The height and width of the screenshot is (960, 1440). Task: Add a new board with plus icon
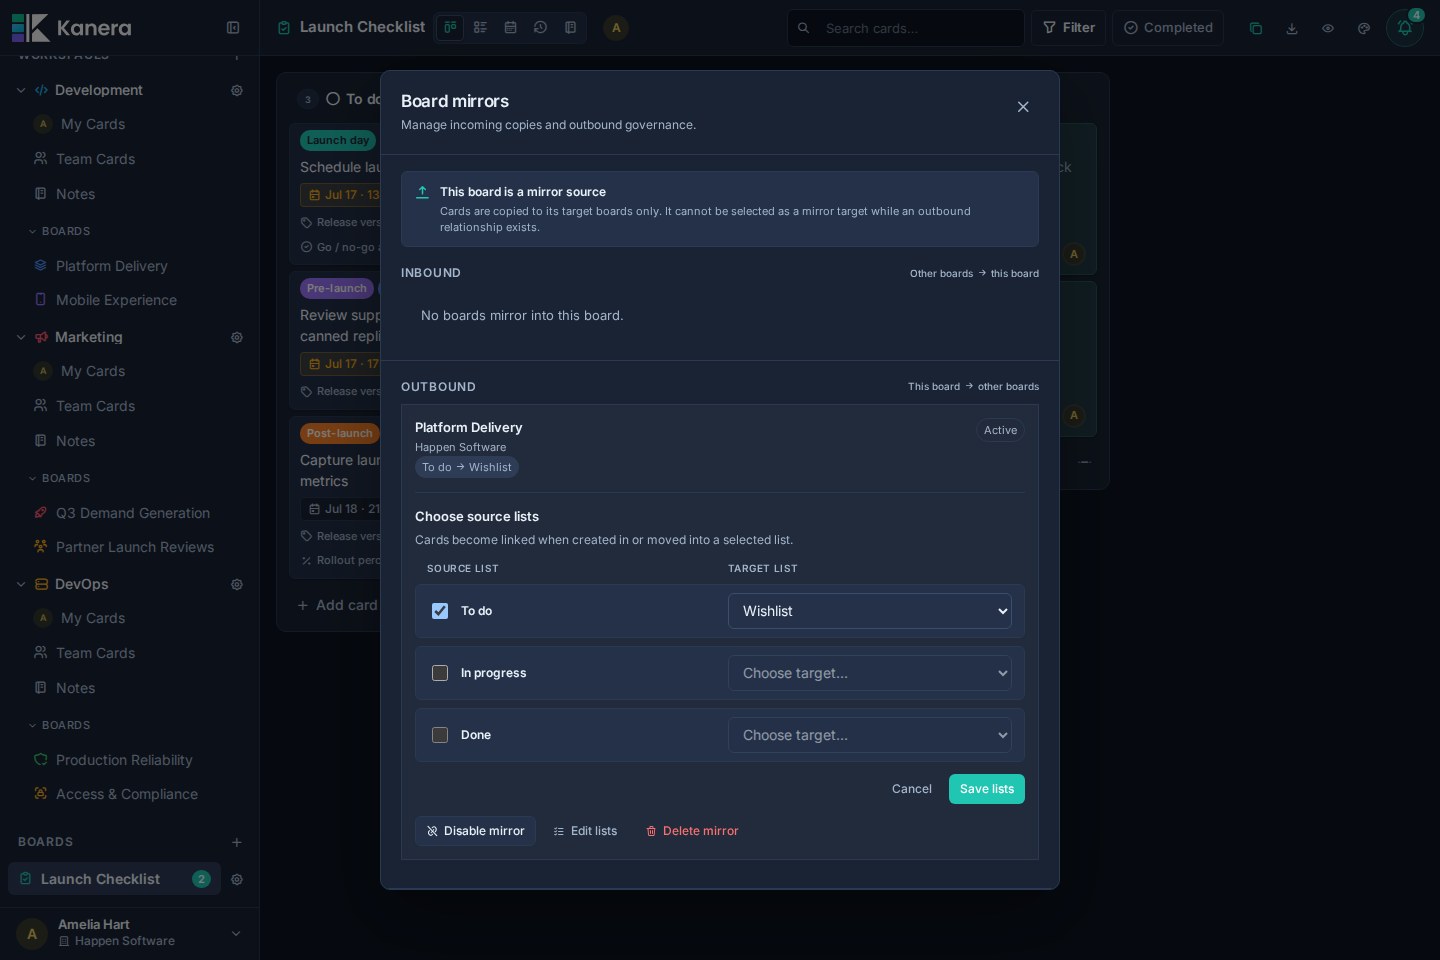237,842
